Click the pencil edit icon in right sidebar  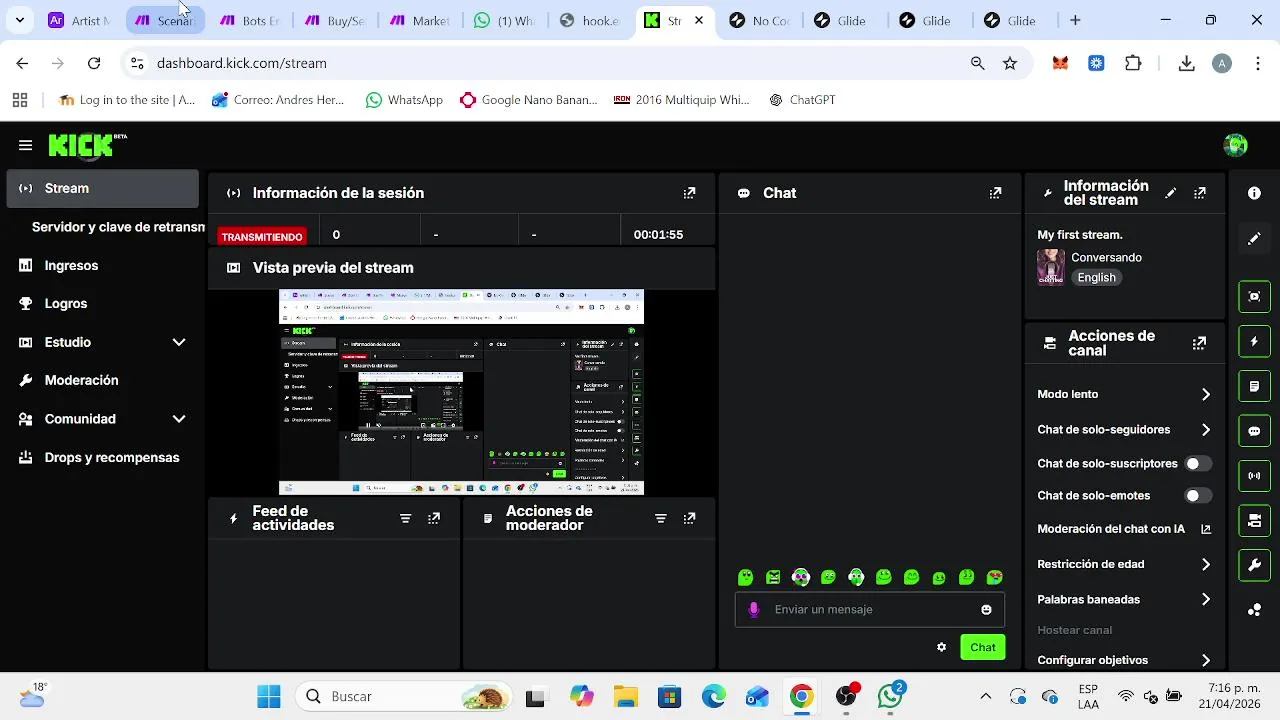[1254, 239]
